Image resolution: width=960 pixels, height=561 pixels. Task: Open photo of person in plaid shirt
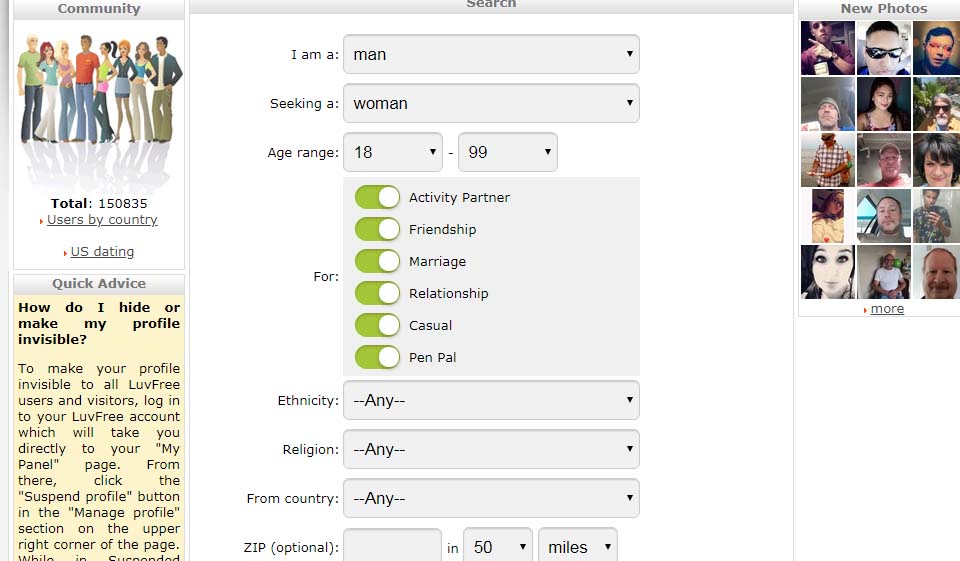[827, 160]
